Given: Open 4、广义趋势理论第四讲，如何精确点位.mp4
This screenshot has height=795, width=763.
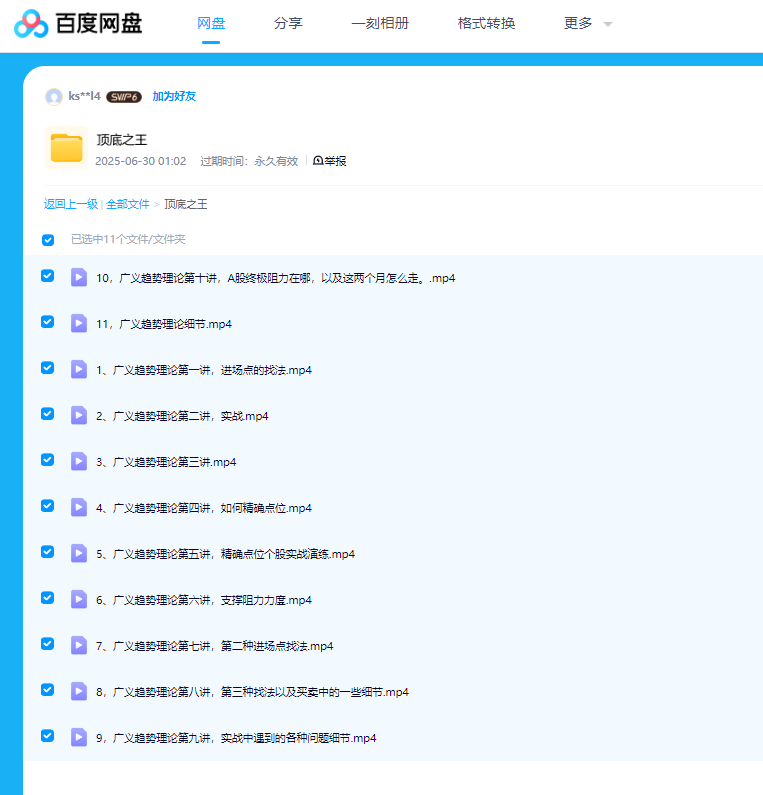Looking at the screenshot, I should [x=204, y=508].
